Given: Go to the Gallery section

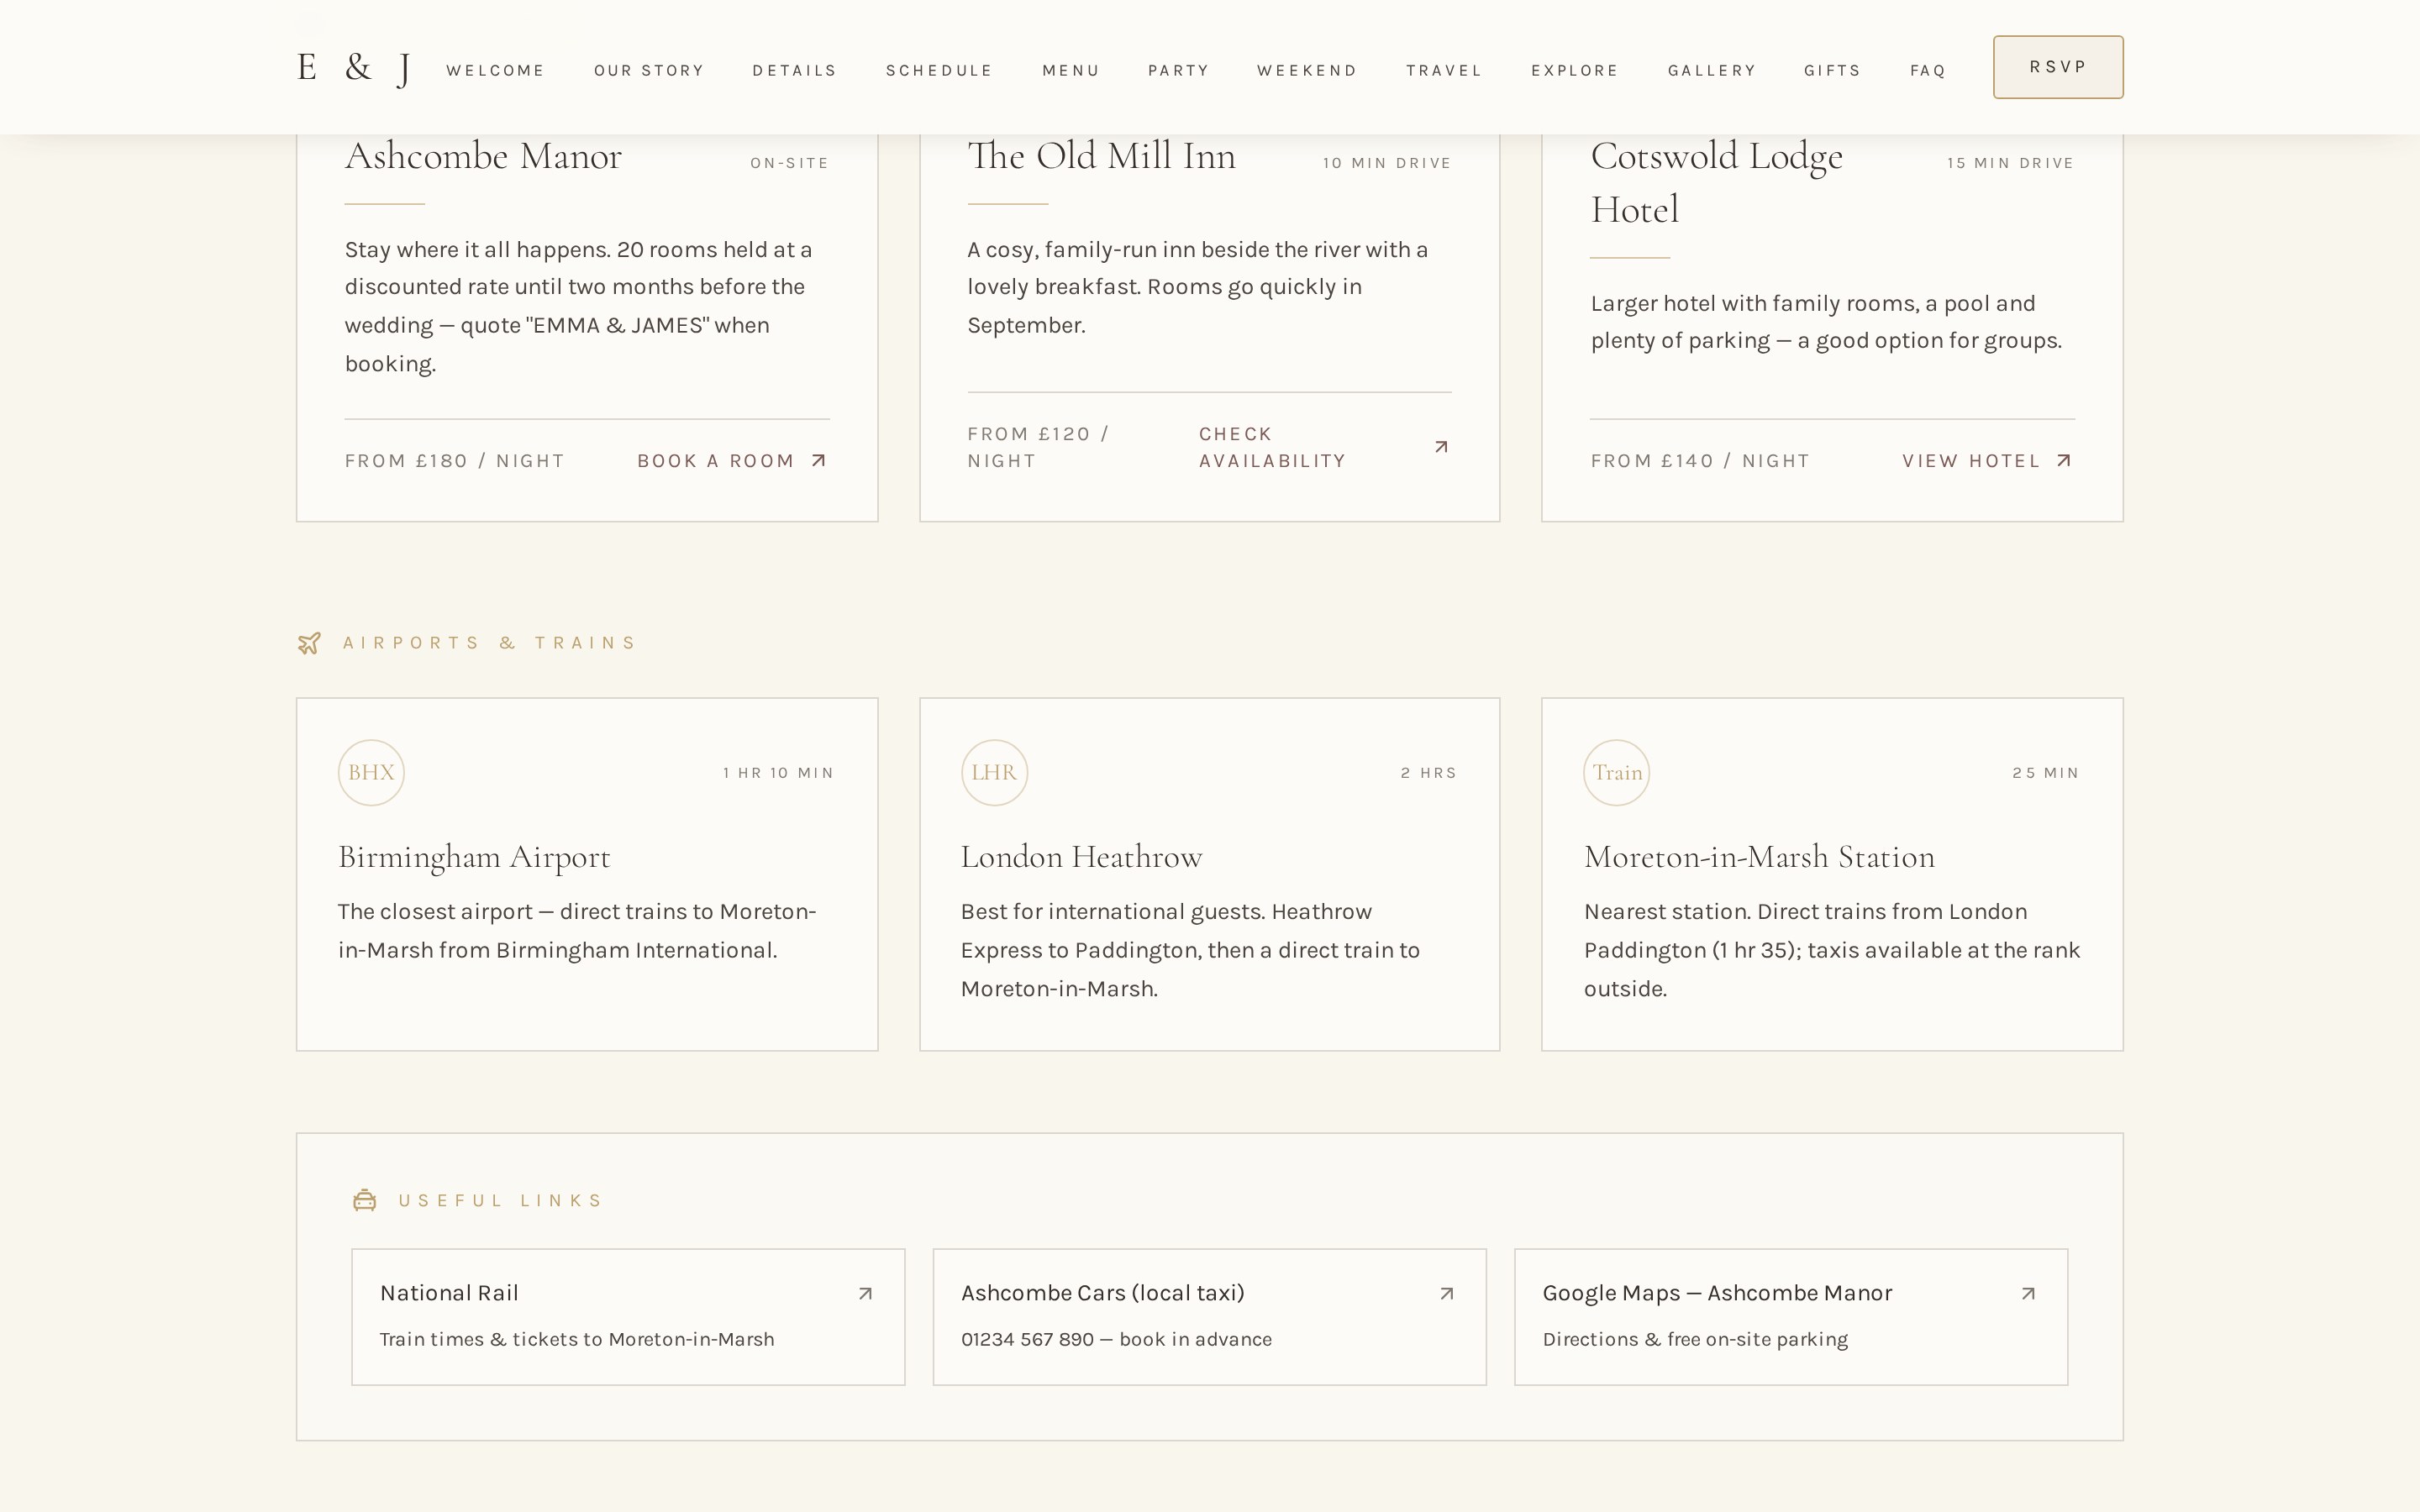Looking at the screenshot, I should (1712, 70).
